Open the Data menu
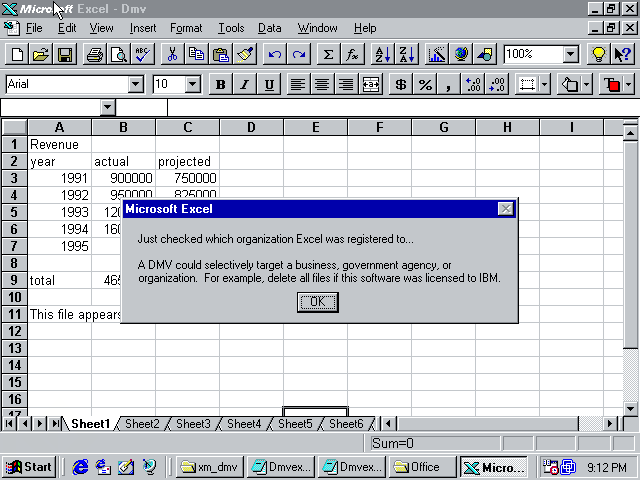 [270, 28]
